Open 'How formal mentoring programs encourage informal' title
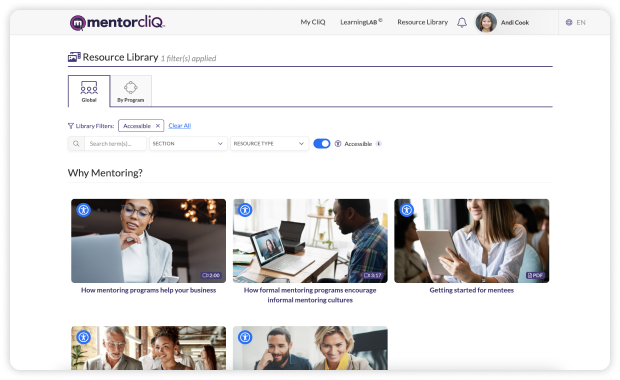The height and width of the screenshot is (380, 620). click(310, 295)
